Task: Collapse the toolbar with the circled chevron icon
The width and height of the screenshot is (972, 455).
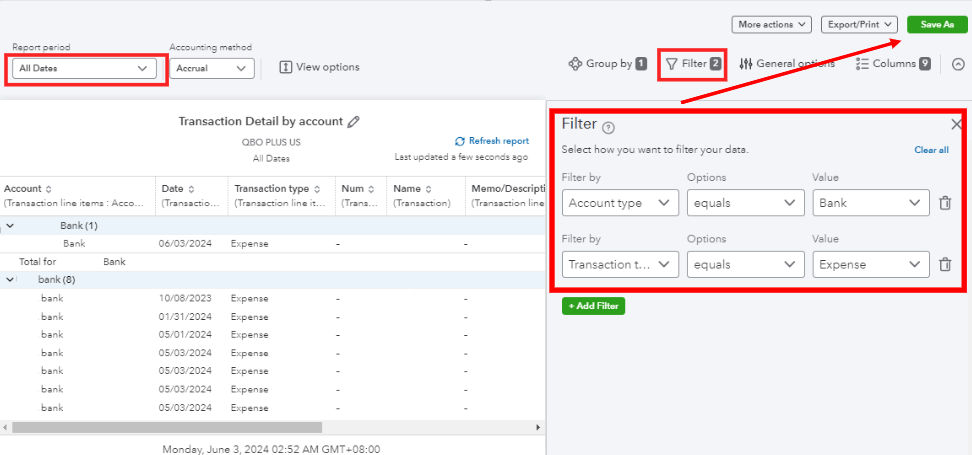Action: coord(958,64)
